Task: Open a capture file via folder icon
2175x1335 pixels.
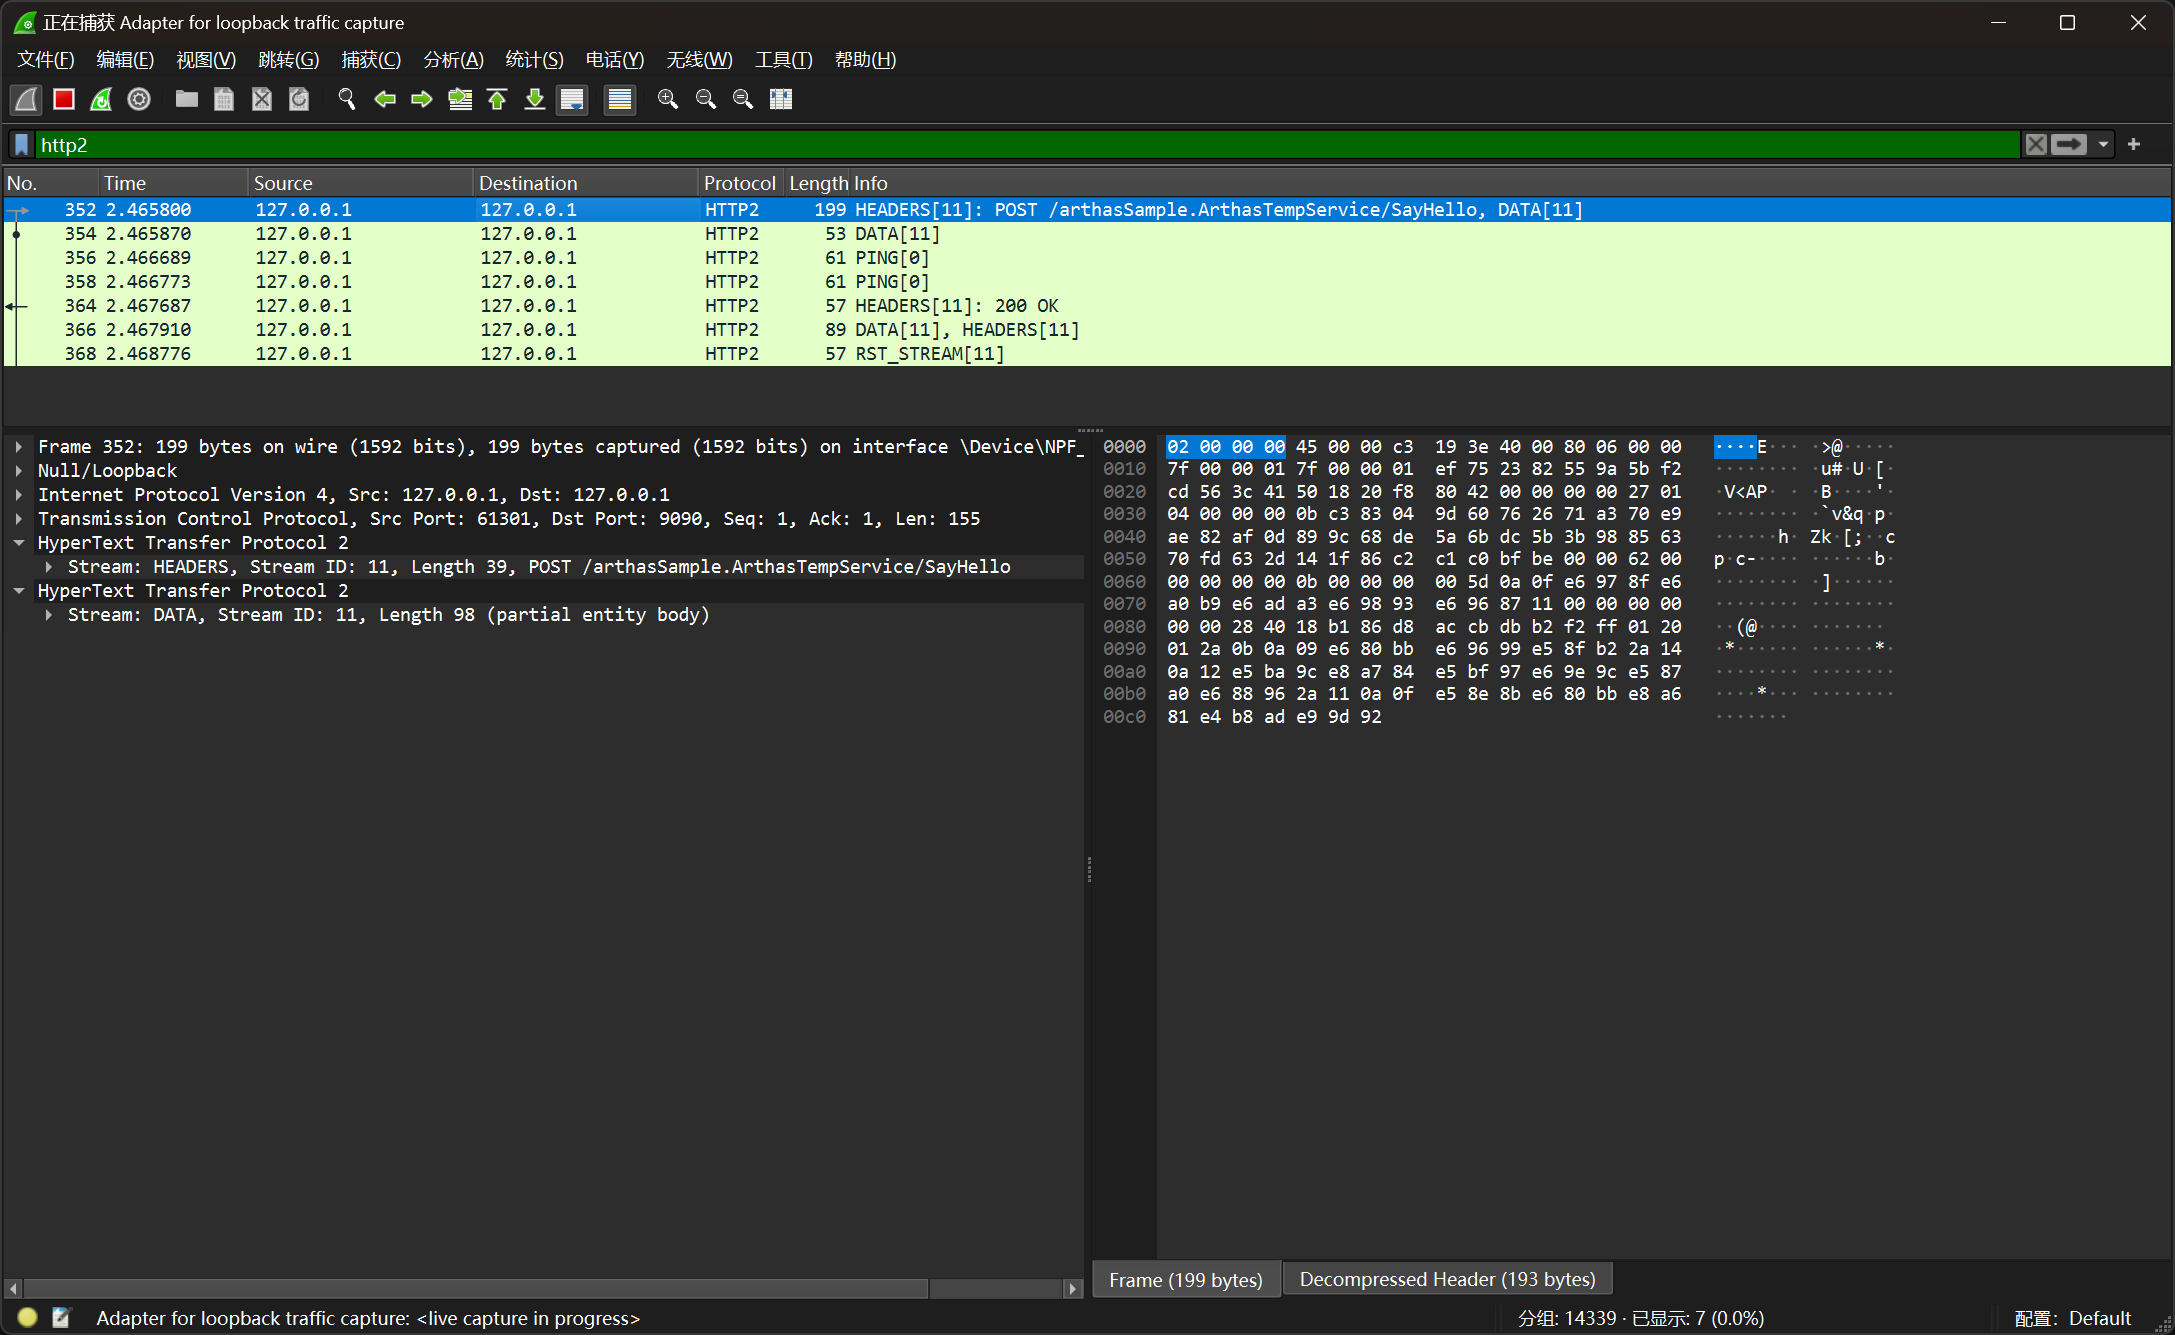Action: coord(186,99)
